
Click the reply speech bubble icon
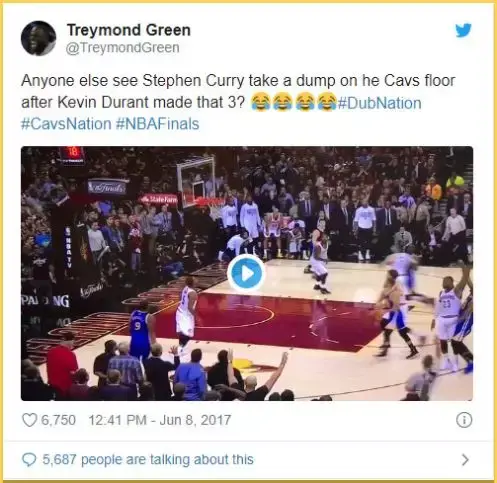(x=29, y=460)
